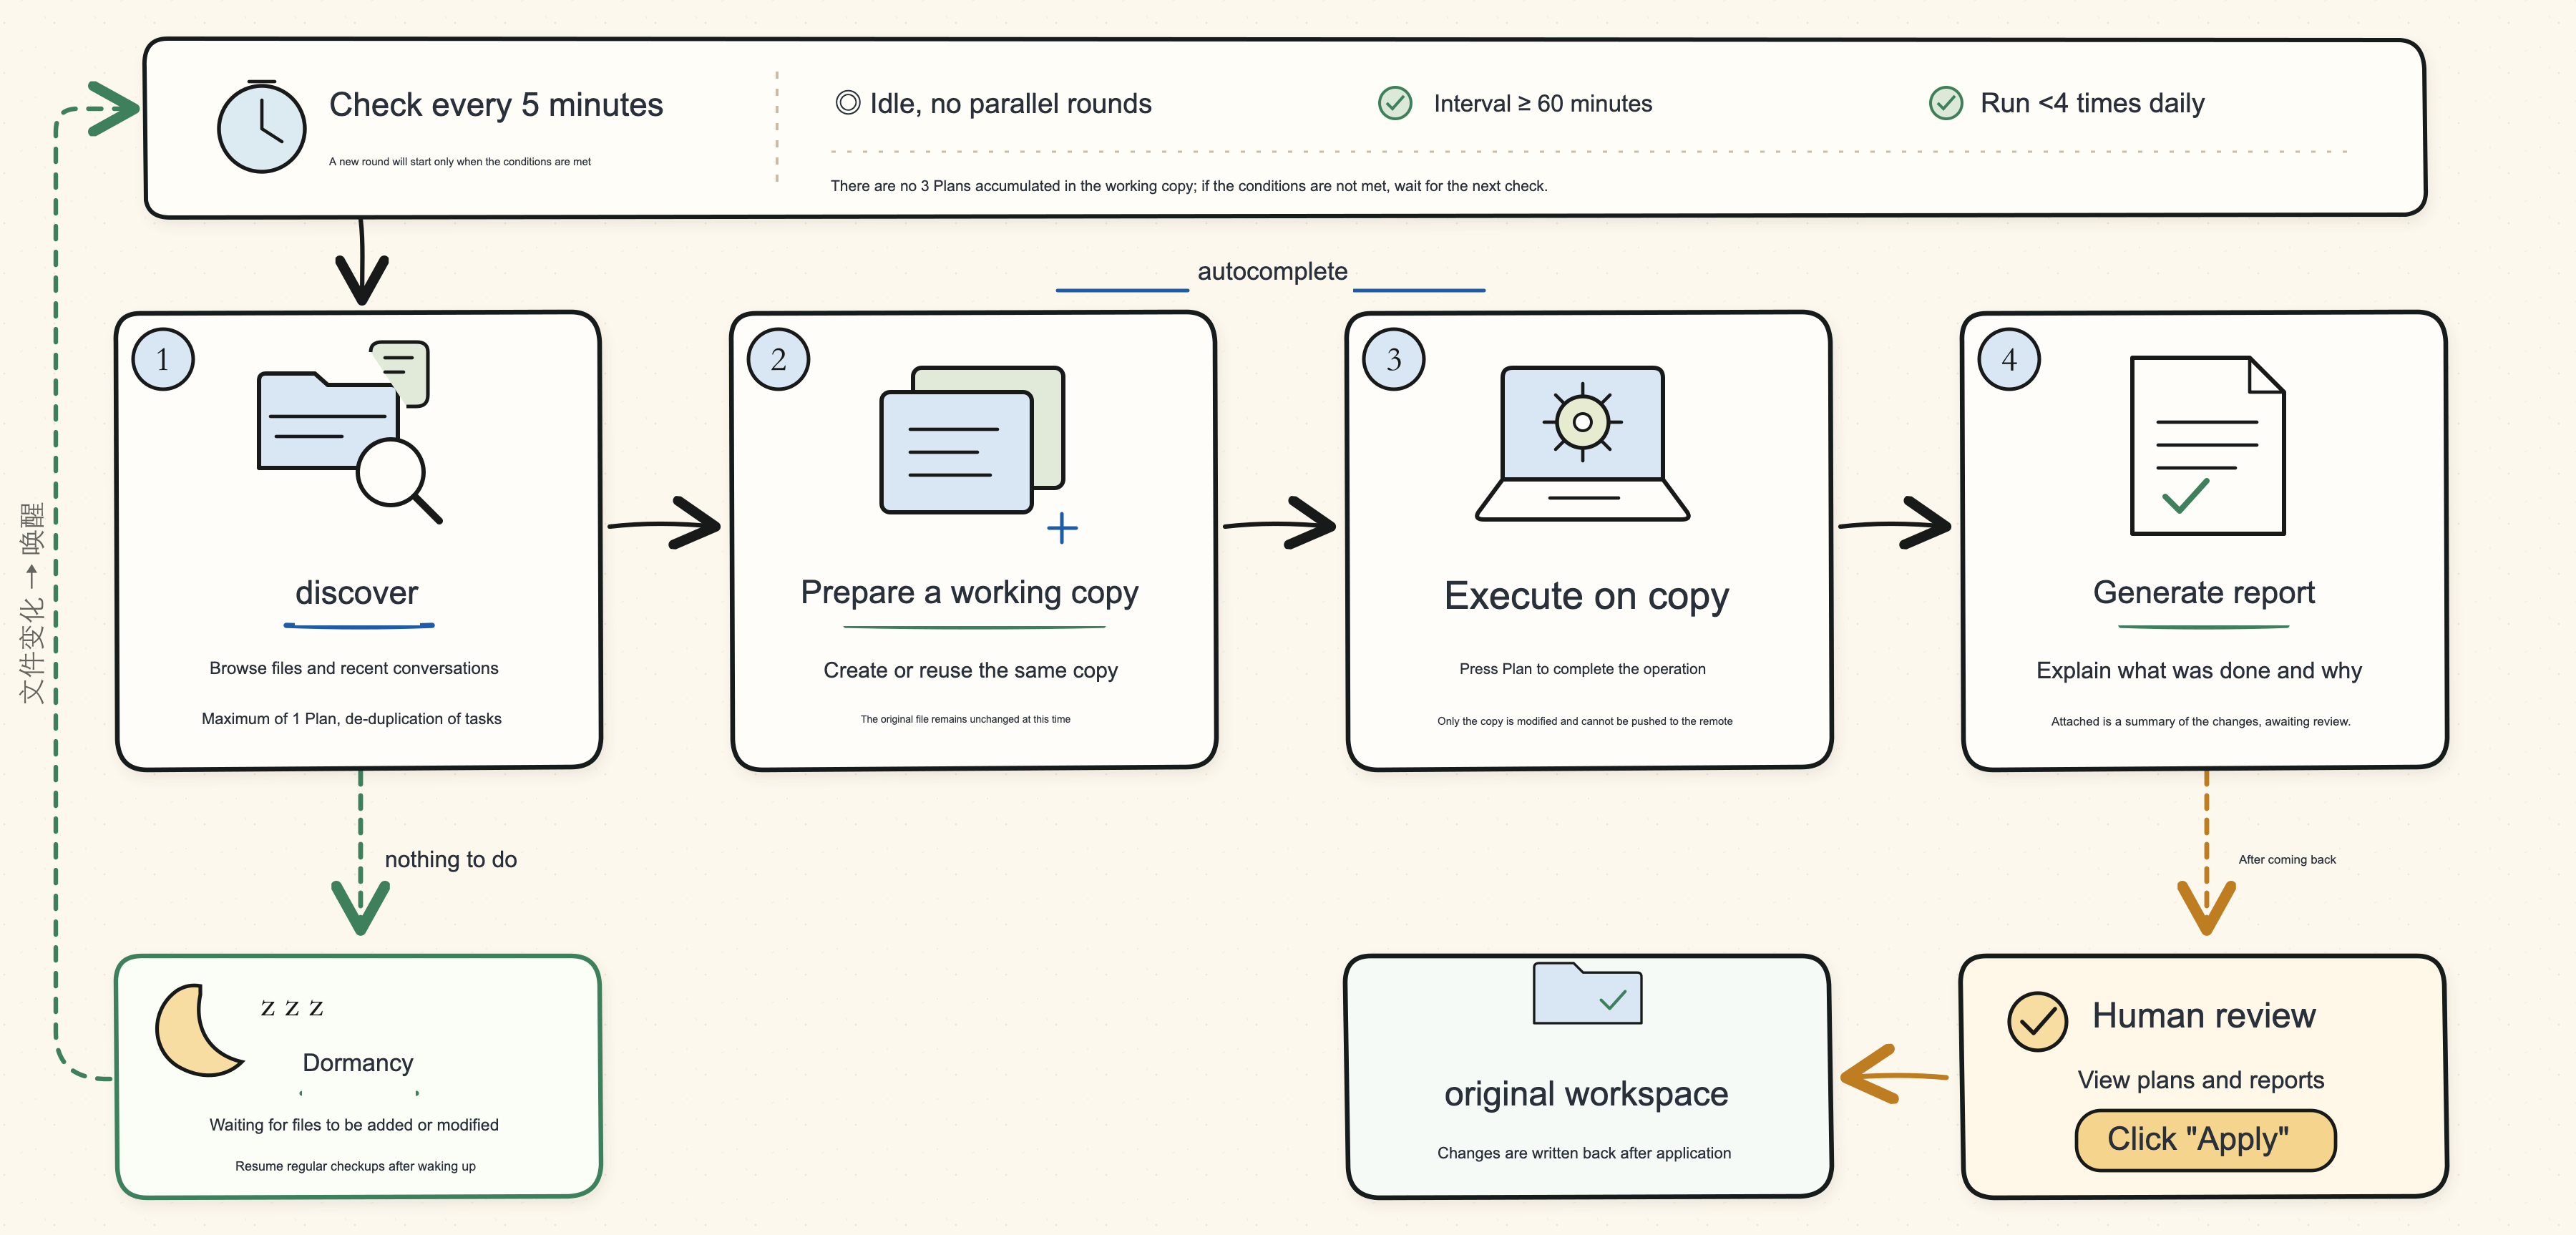Click the clock icon beside Check every 5 minutes

pos(261,127)
